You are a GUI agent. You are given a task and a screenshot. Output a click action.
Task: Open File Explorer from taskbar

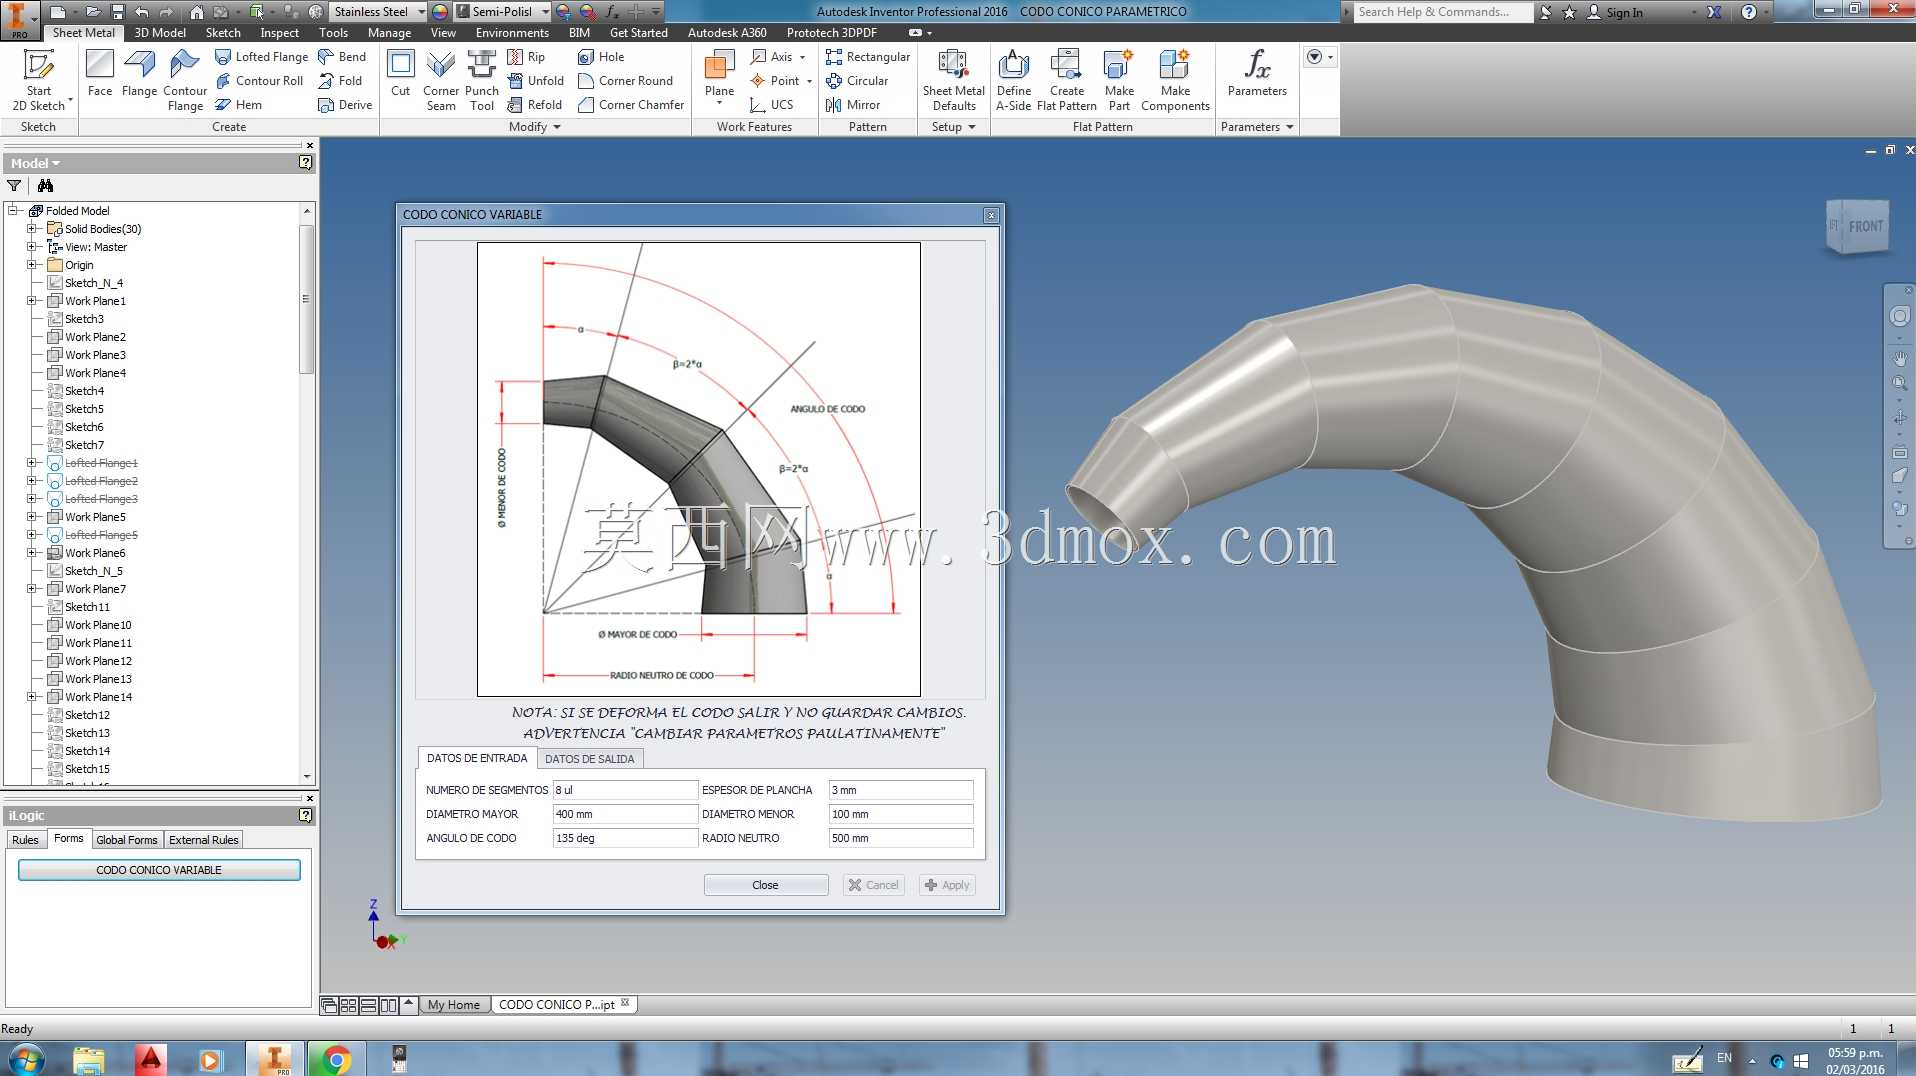pyautogui.click(x=89, y=1058)
